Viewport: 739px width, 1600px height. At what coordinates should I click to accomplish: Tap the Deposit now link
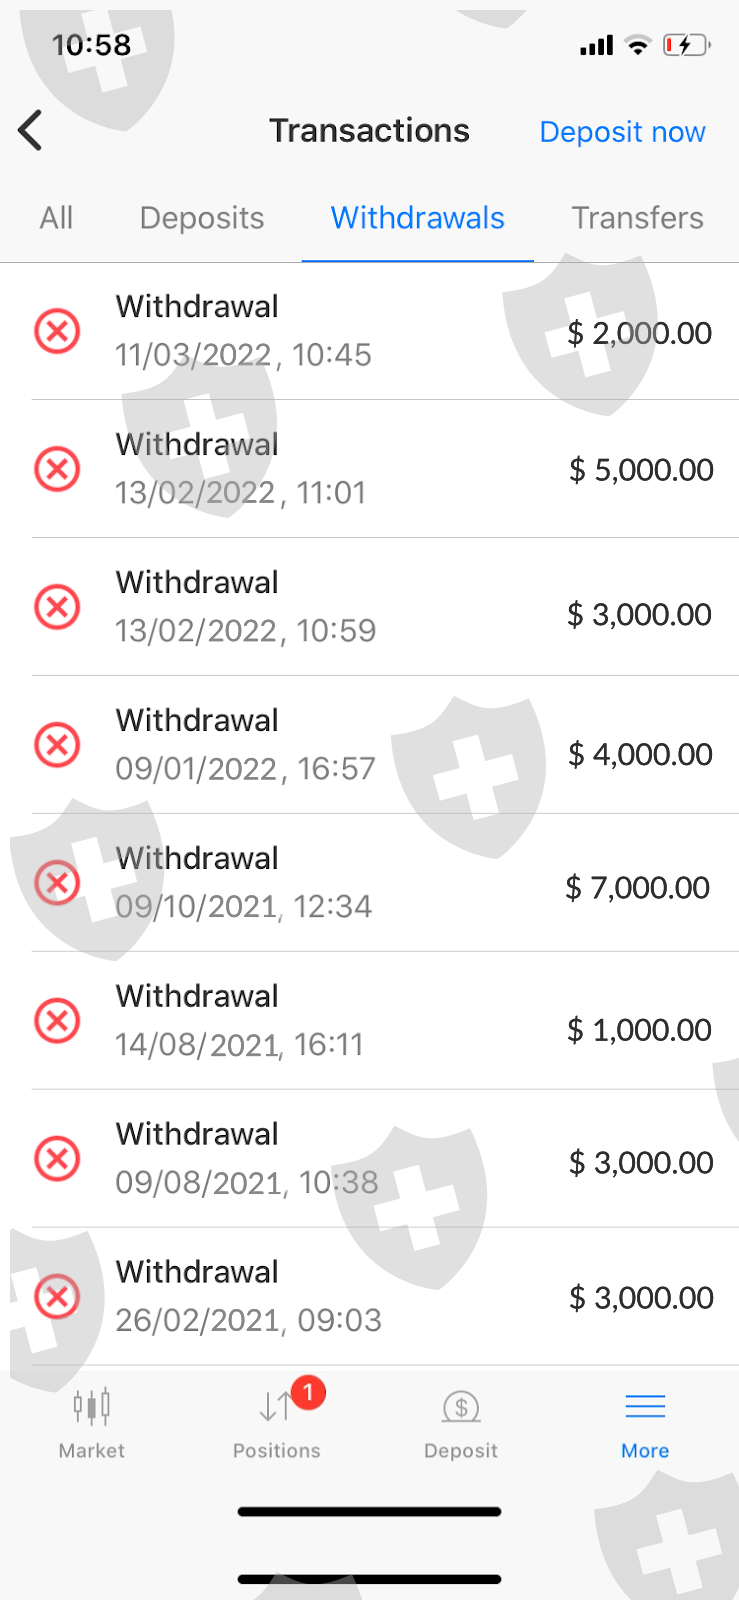pos(622,132)
